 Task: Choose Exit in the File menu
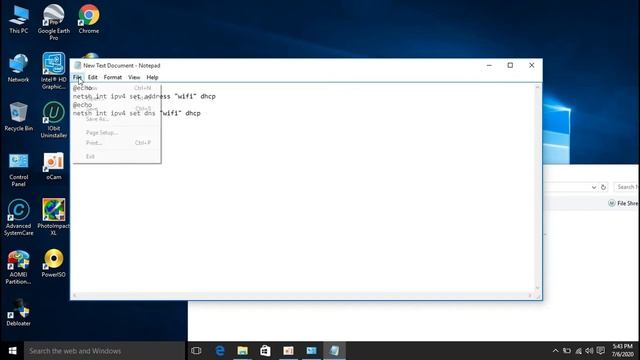[x=117, y=156]
